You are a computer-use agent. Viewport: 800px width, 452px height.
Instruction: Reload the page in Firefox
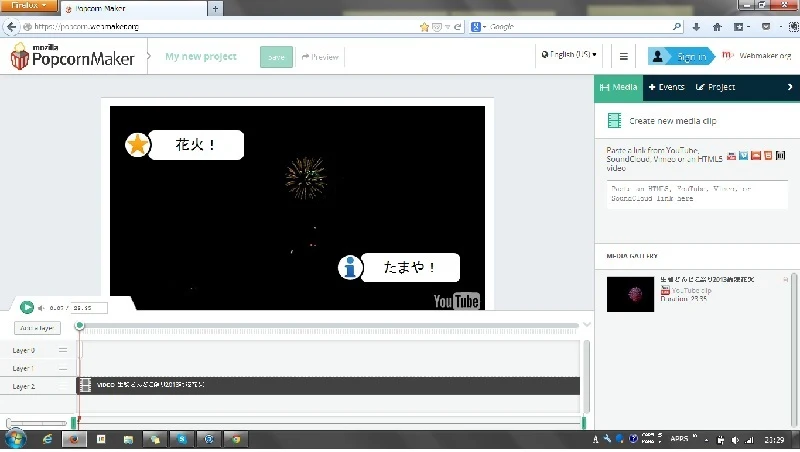458,27
